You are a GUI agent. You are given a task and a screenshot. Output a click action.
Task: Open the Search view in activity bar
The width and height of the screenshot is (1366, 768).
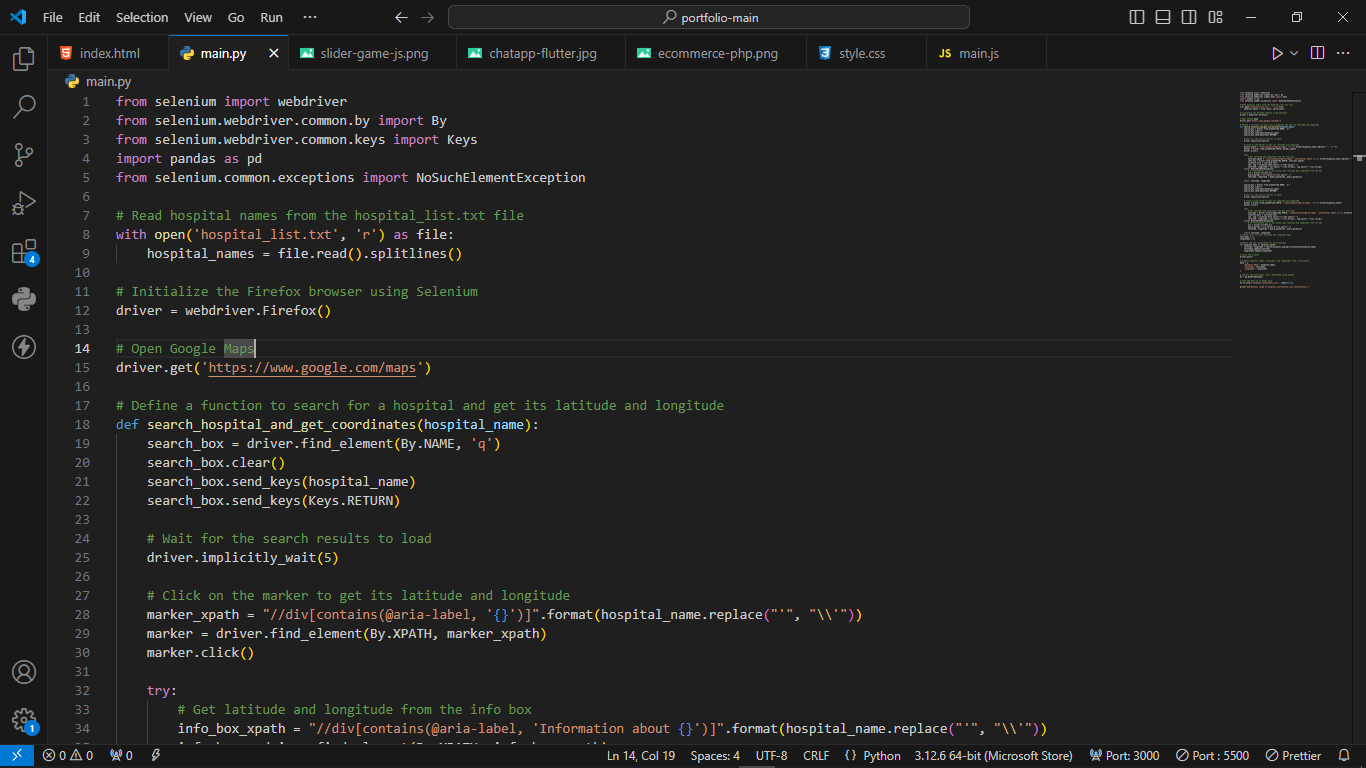[24, 107]
